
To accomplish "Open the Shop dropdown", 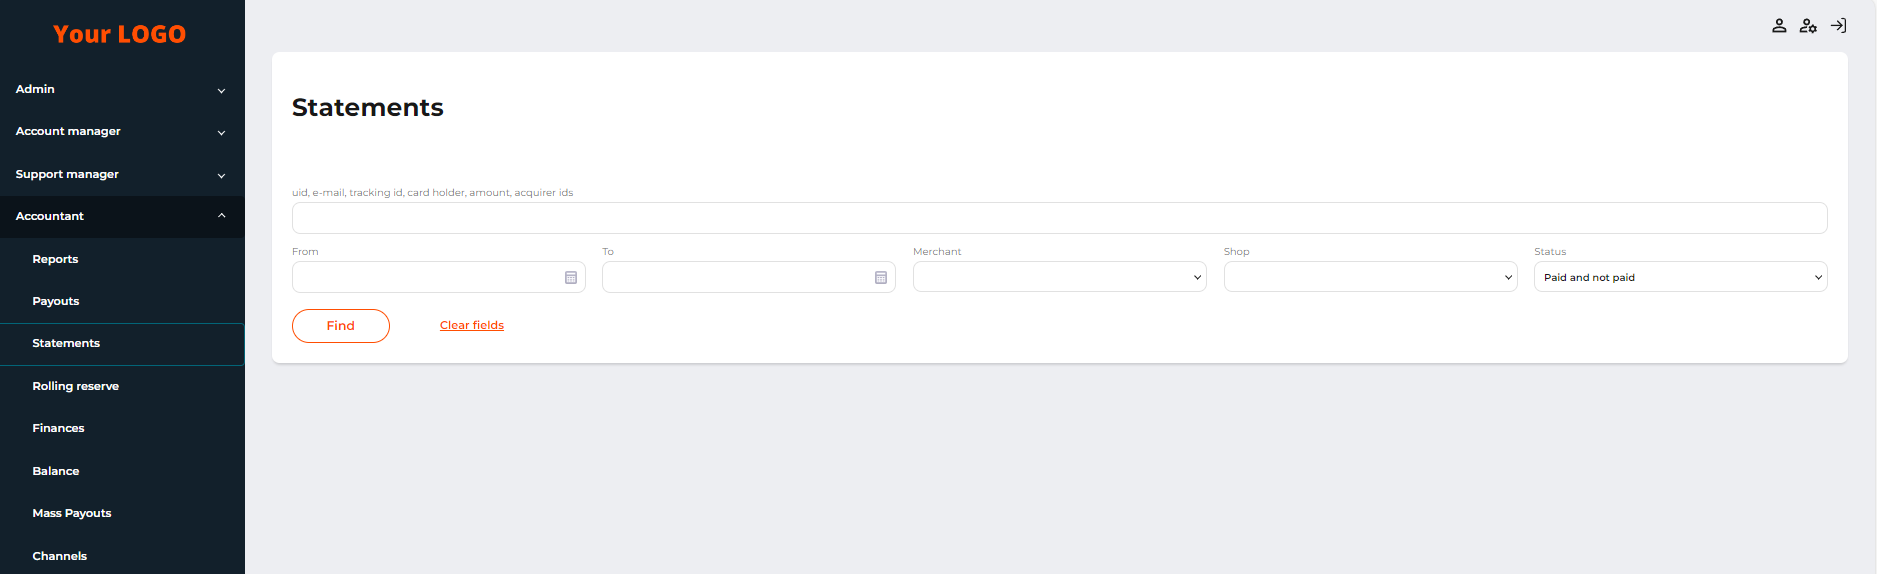I will (x=1370, y=278).
